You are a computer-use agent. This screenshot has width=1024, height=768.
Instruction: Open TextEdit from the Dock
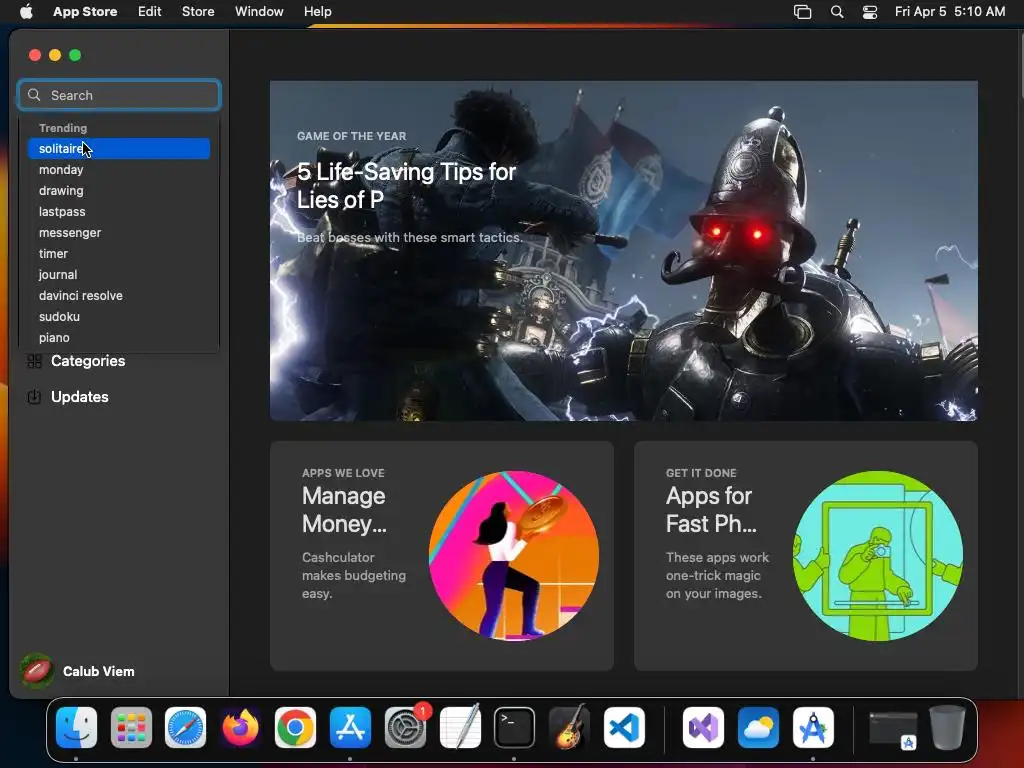coord(460,727)
